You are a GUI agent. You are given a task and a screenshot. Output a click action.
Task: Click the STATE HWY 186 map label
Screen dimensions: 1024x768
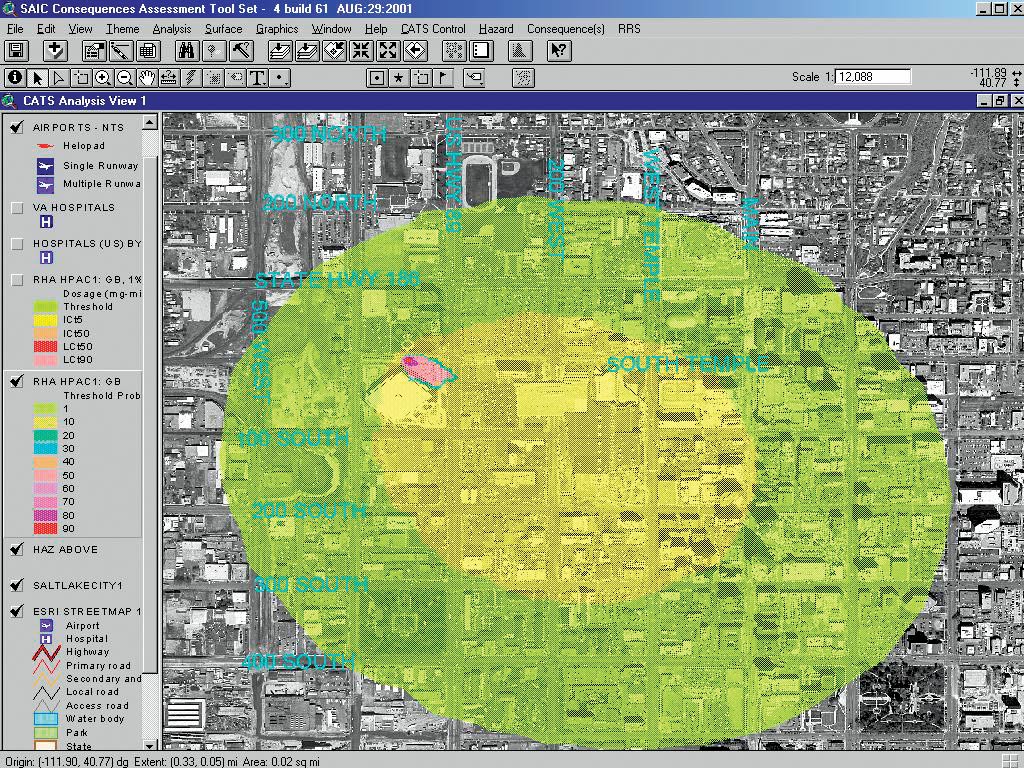(337, 280)
